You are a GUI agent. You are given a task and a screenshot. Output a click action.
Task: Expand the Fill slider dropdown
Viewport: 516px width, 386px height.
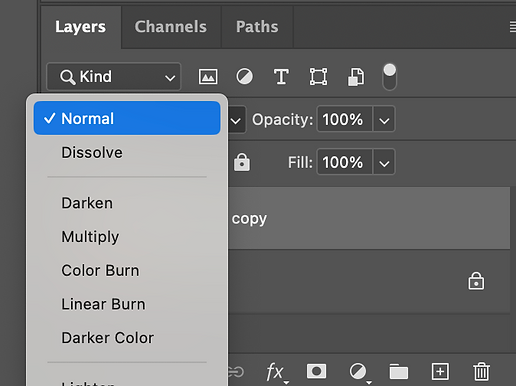click(384, 162)
